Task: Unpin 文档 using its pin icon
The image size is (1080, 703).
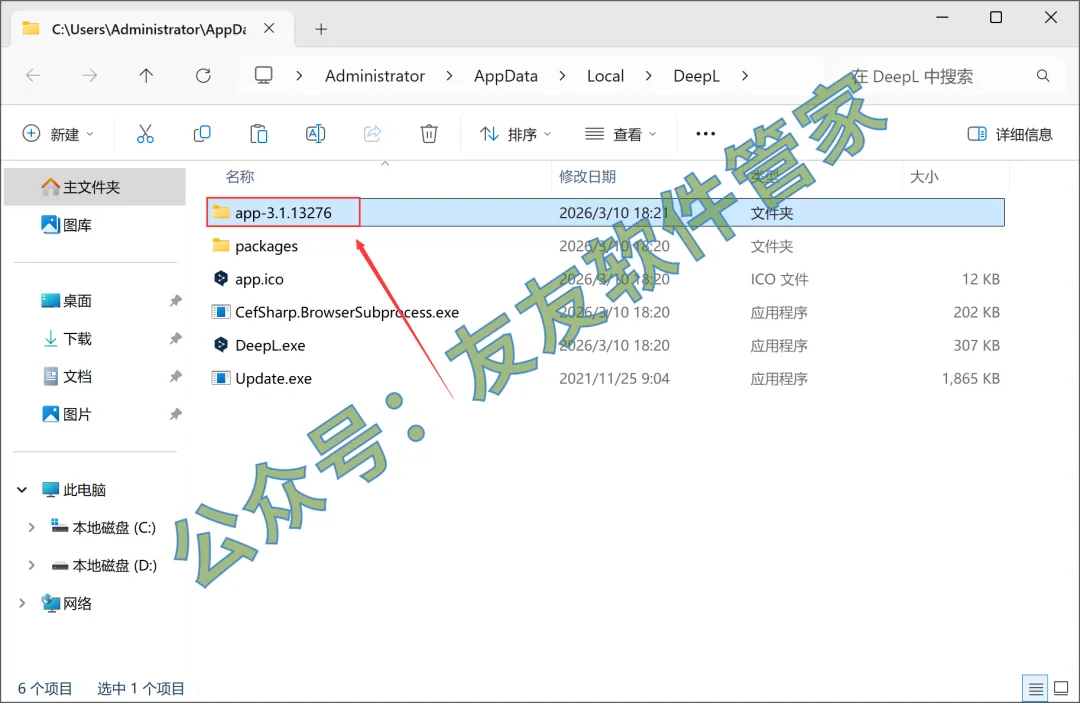Action: (x=176, y=377)
